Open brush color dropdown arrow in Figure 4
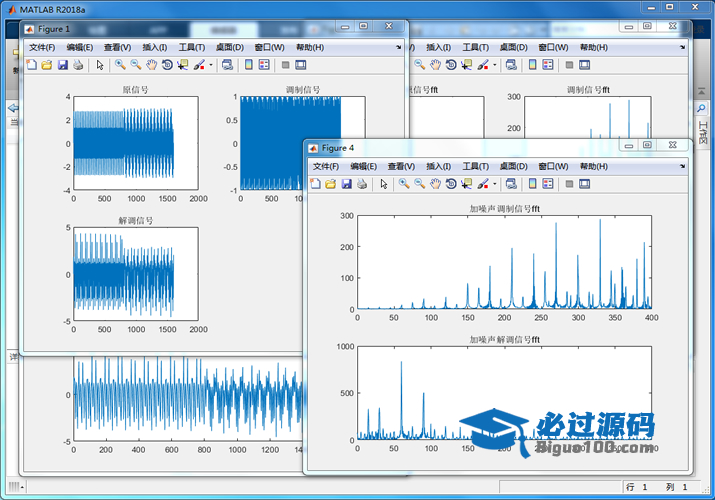The width and height of the screenshot is (715, 500). click(x=495, y=184)
